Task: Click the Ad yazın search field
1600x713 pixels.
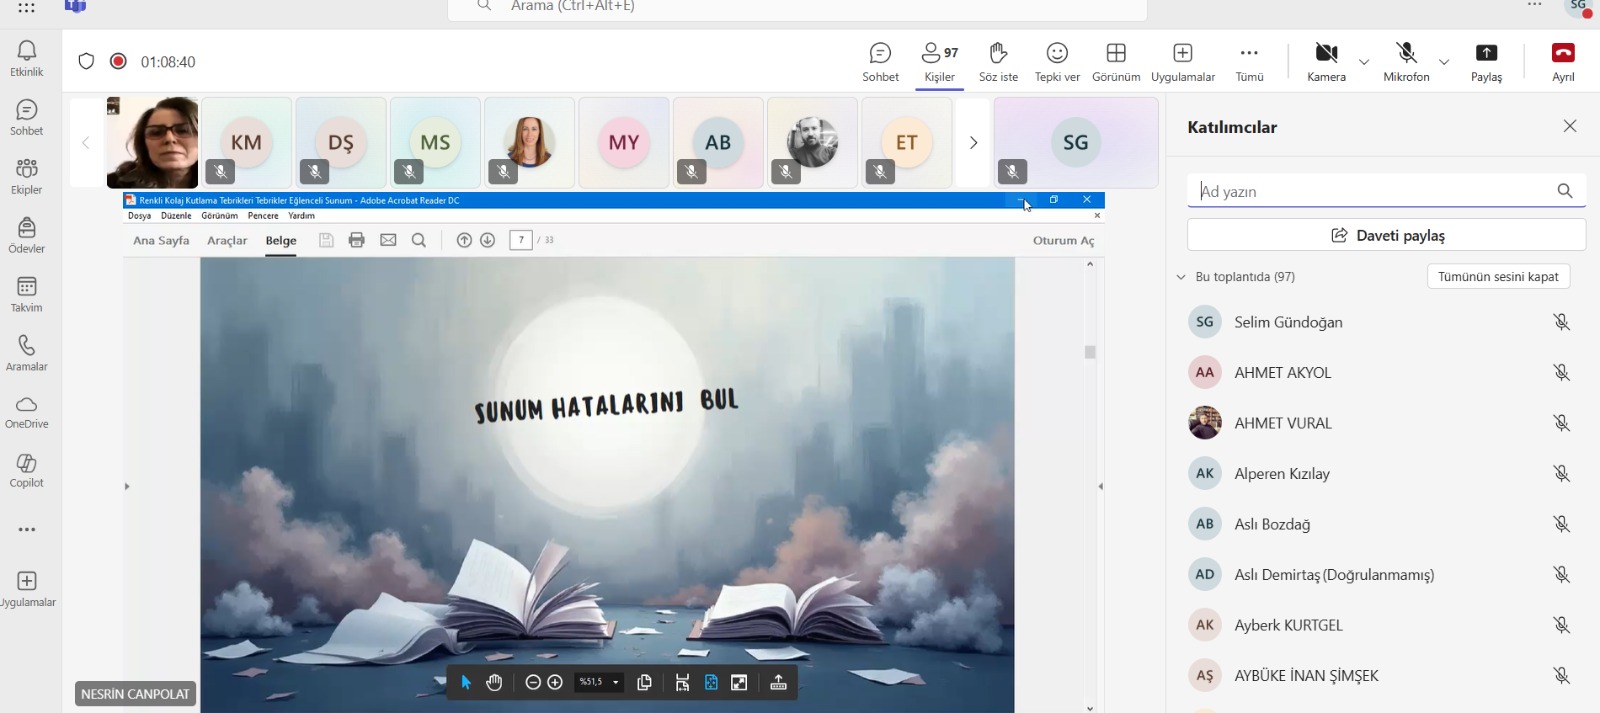Action: [1370, 191]
